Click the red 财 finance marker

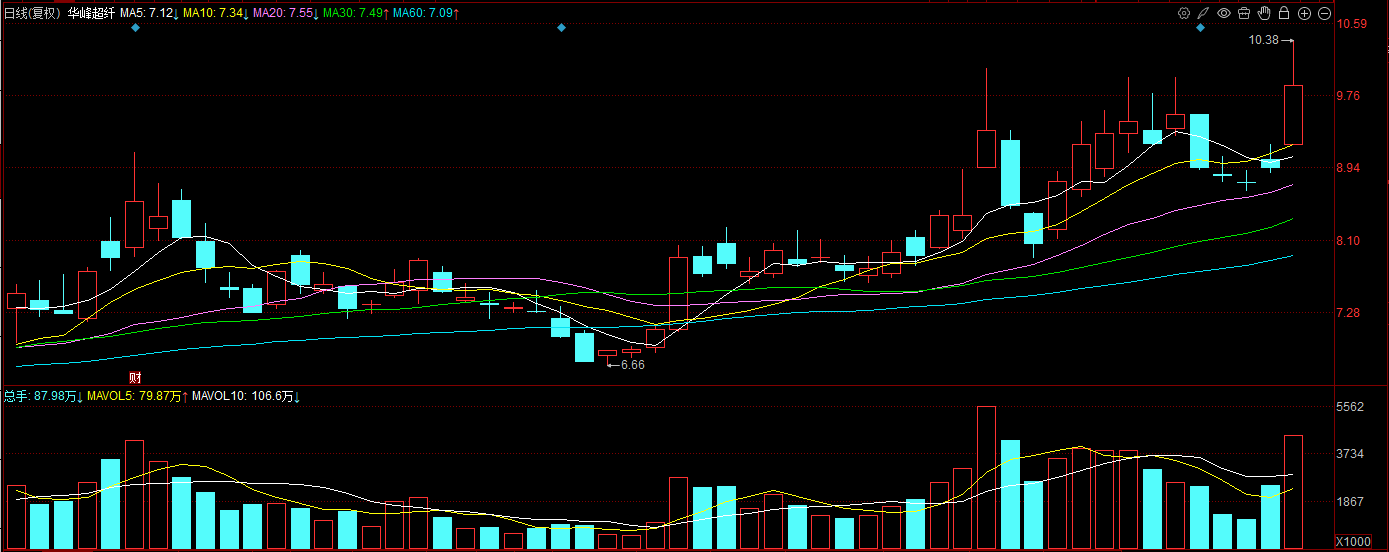pyautogui.click(x=135, y=377)
